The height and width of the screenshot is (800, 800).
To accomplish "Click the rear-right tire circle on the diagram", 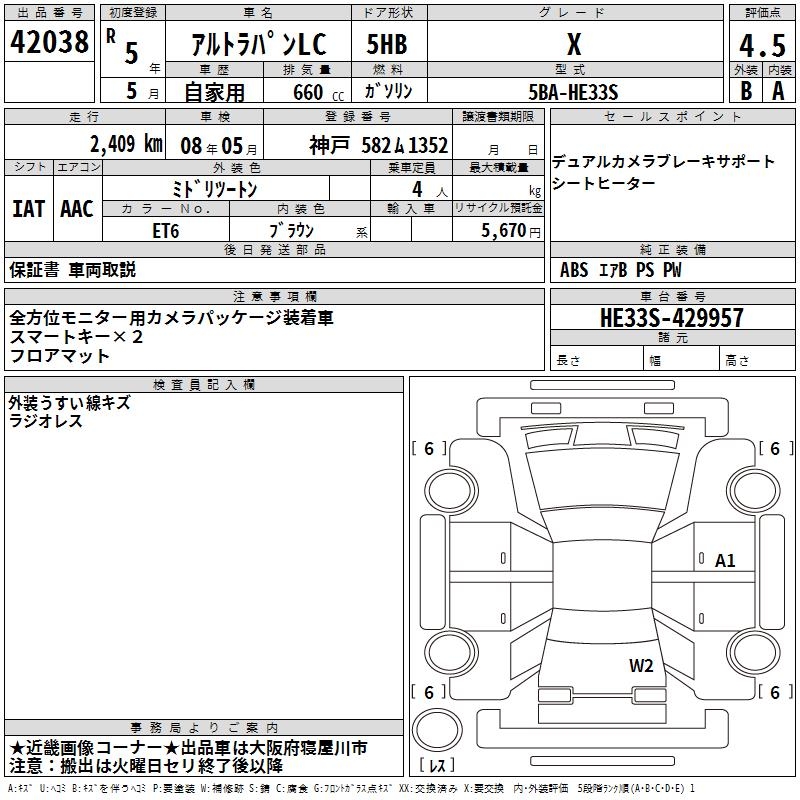I will pyautogui.click(x=754, y=652).
